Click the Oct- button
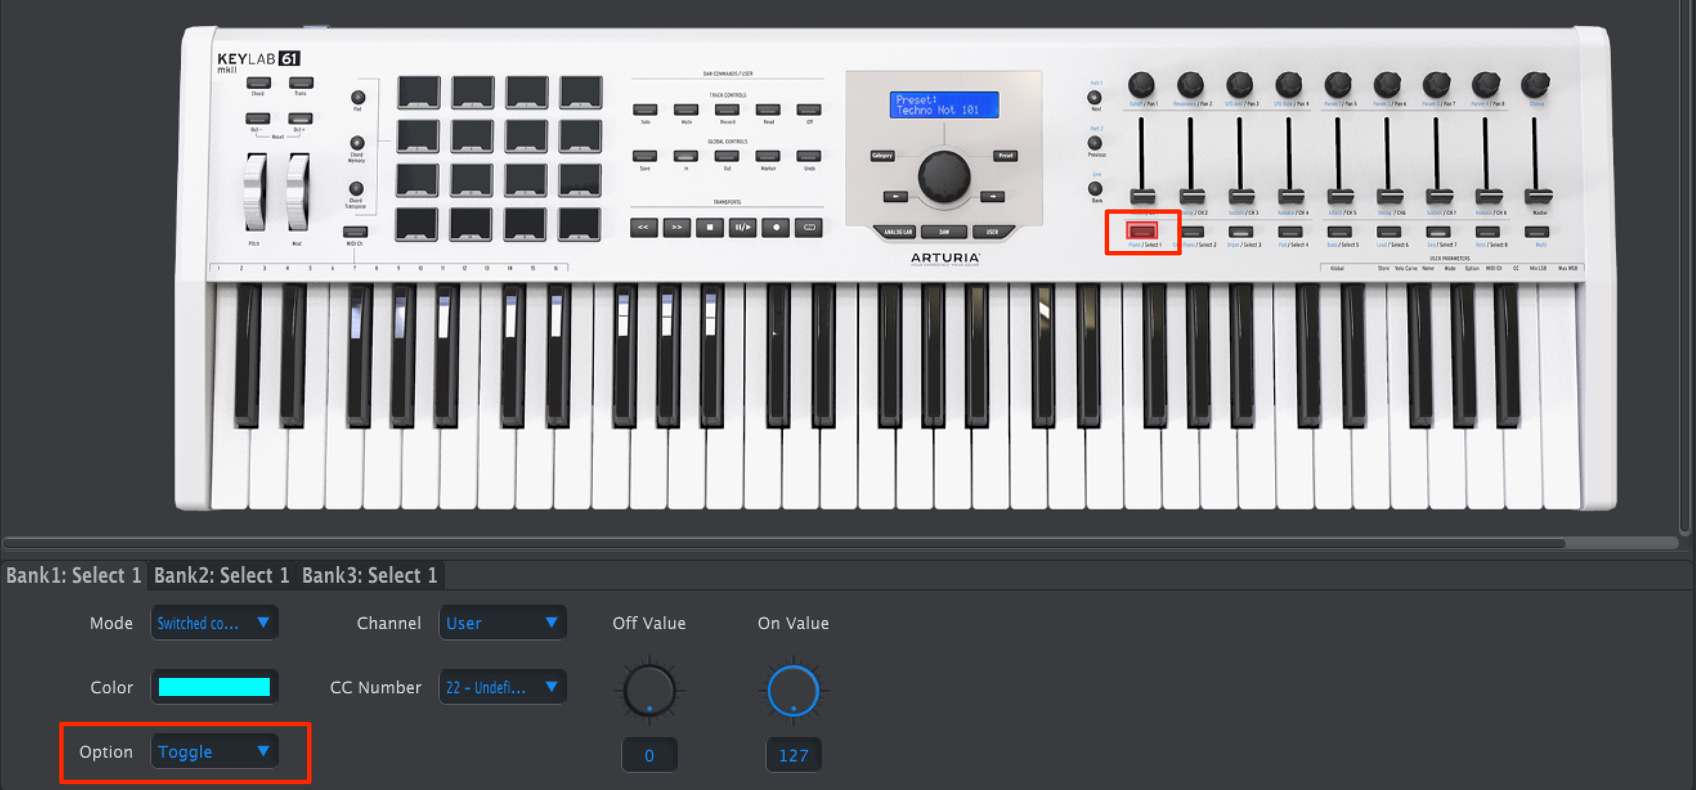The width and height of the screenshot is (1696, 790). coord(258,119)
